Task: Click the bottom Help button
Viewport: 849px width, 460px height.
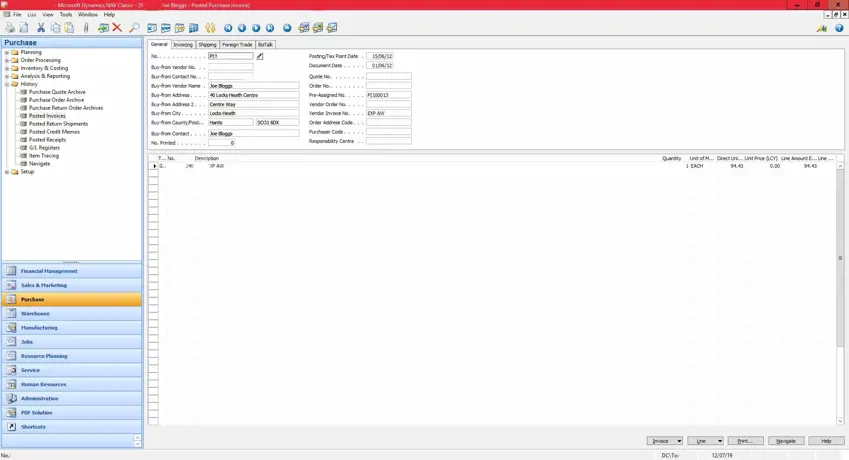Action: point(826,441)
